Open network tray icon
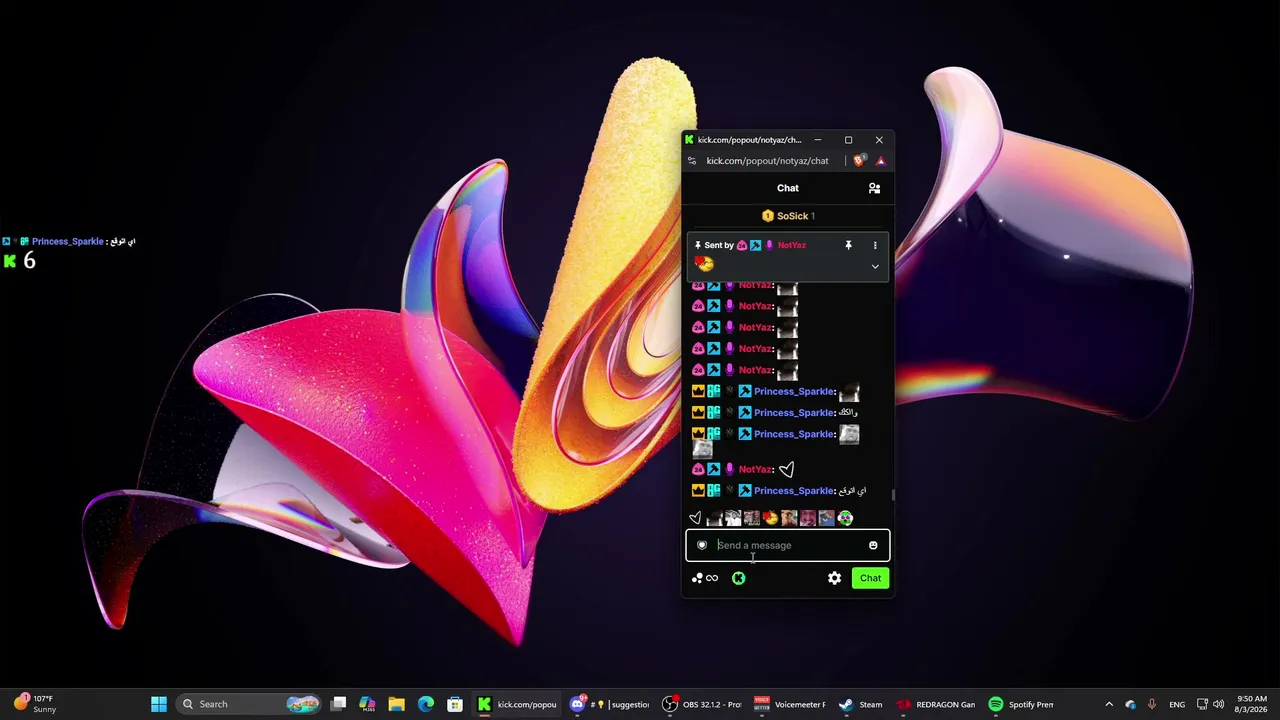 click(x=1202, y=704)
